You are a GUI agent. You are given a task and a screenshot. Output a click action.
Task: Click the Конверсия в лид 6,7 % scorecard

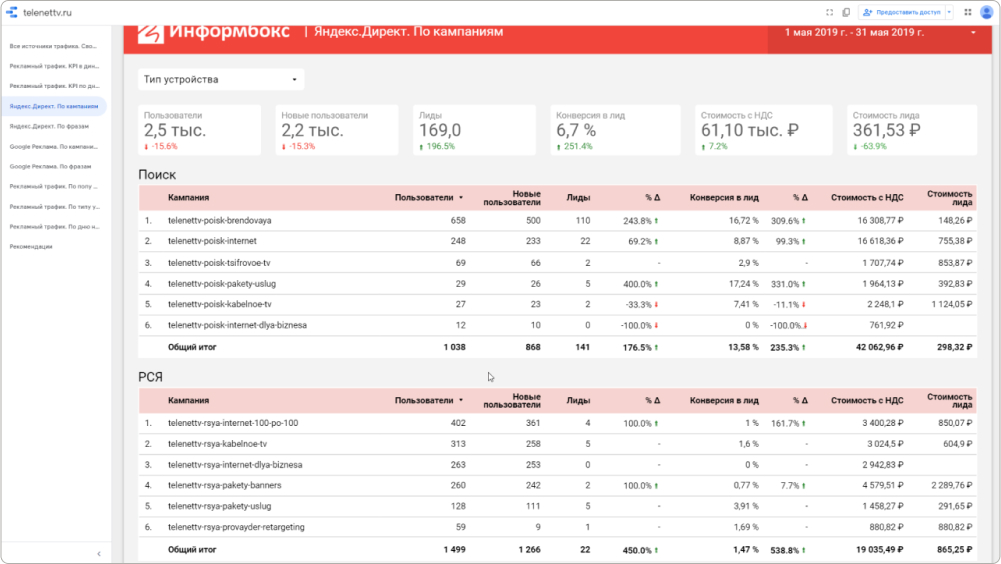(615, 130)
